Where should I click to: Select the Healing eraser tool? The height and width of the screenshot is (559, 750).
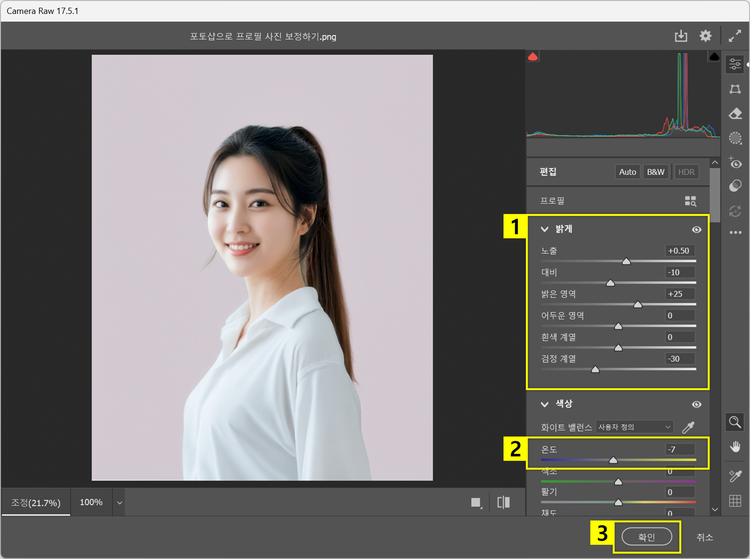(x=736, y=114)
